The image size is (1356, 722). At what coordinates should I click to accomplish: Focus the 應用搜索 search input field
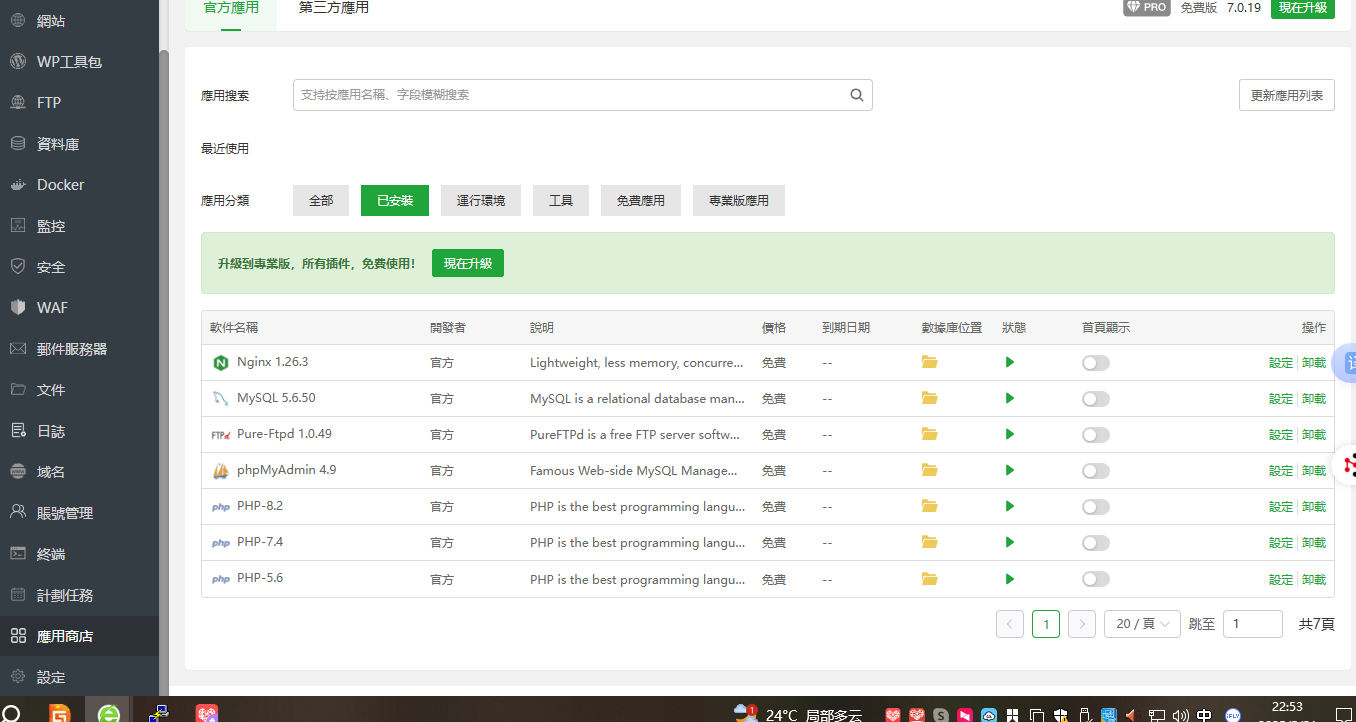[570, 95]
